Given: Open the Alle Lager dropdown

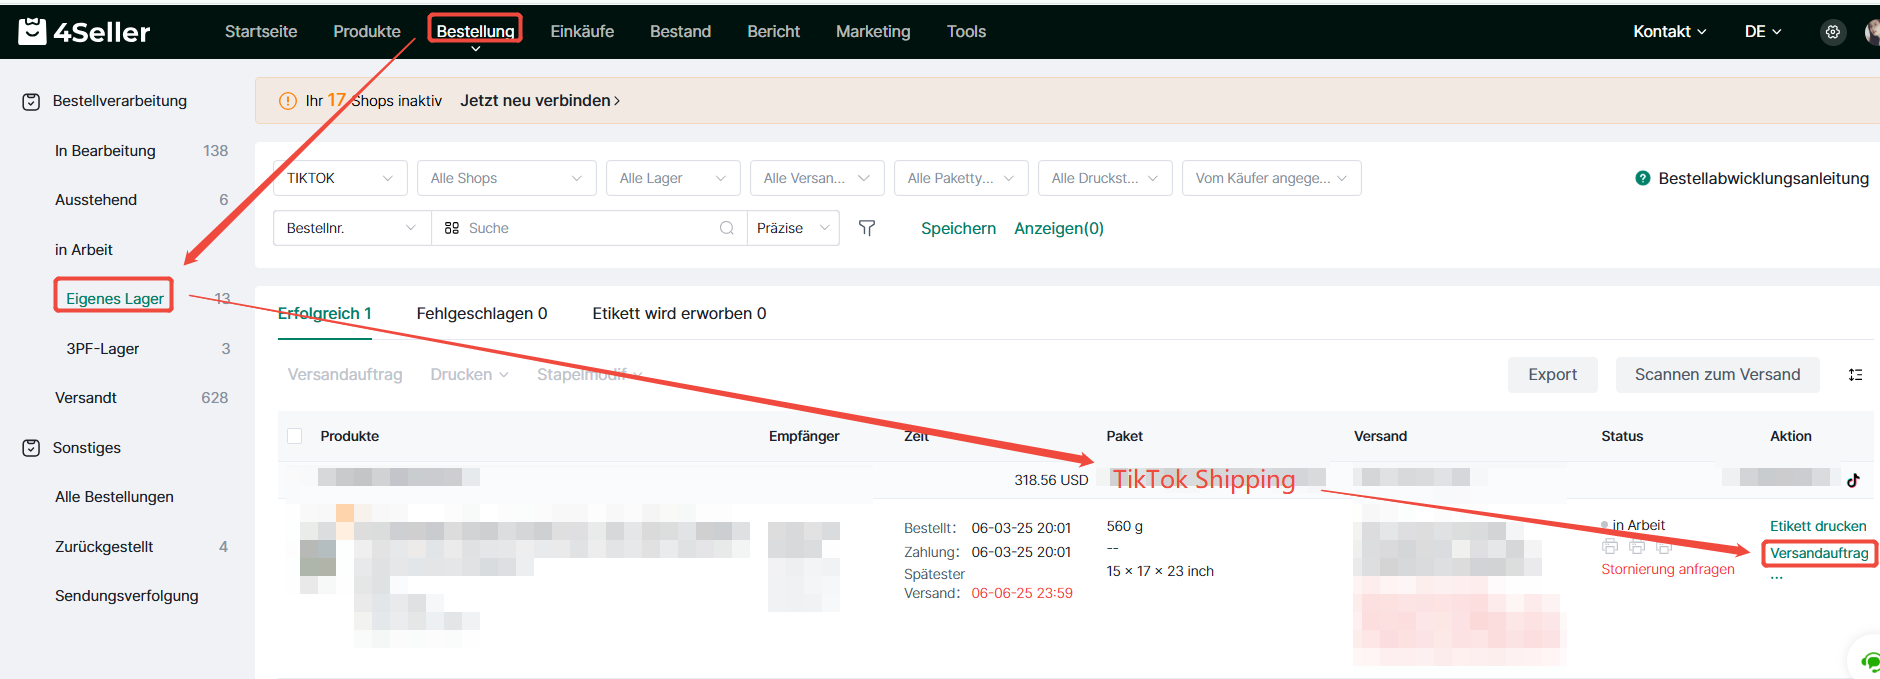Looking at the screenshot, I should coord(673,178).
